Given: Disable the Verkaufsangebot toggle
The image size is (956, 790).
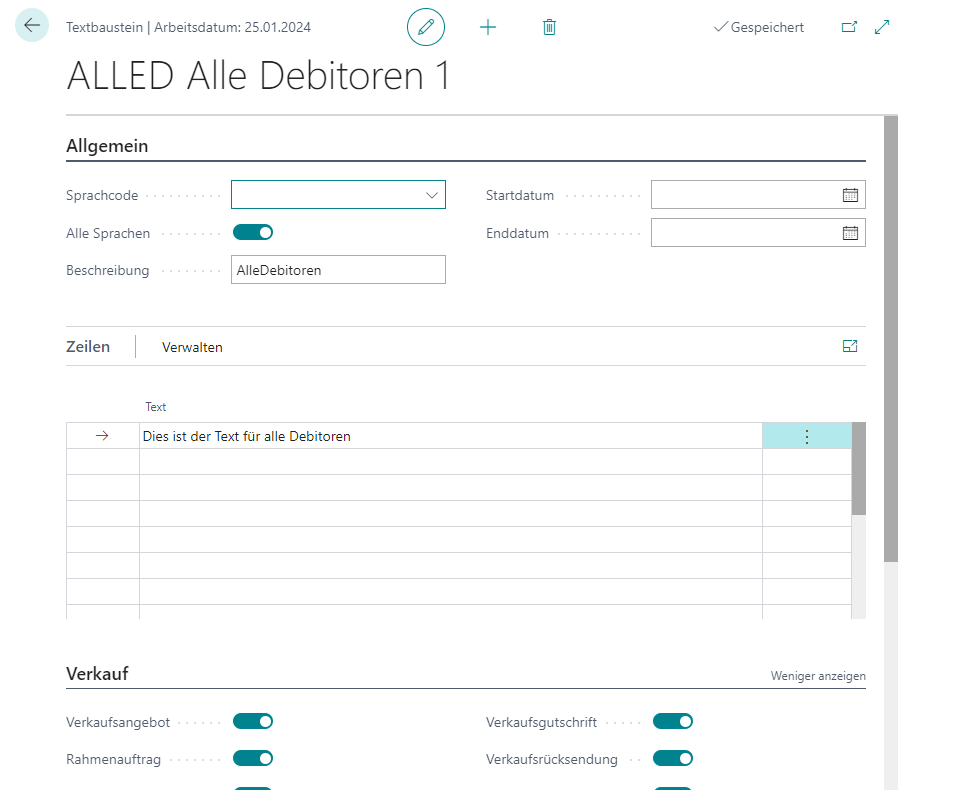Looking at the screenshot, I should (x=253, y=721).
